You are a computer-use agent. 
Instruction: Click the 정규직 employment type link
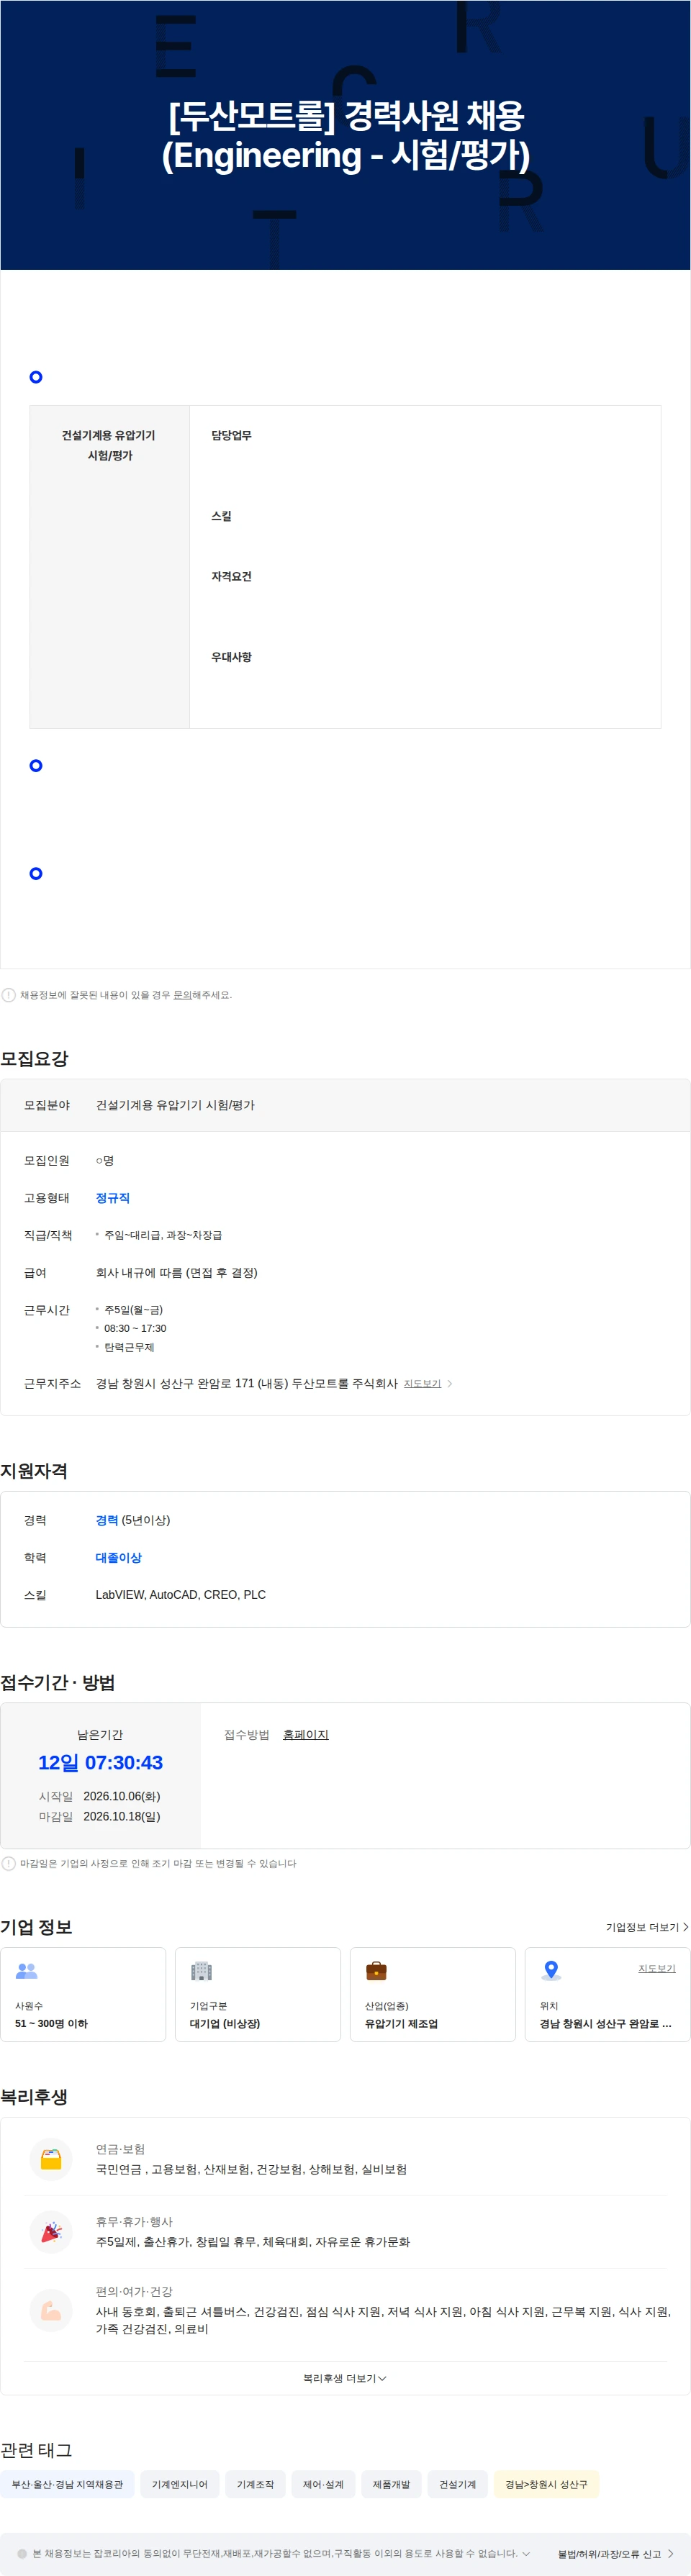(x=113, y=1198)
